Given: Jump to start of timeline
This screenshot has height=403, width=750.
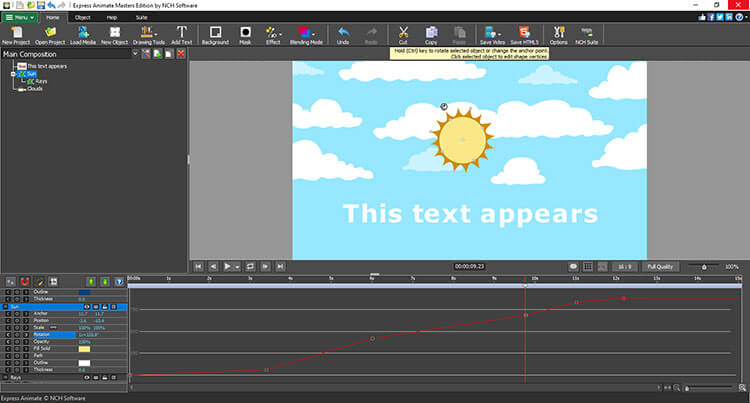Looking at the screenshot, I should coord(198,266).
